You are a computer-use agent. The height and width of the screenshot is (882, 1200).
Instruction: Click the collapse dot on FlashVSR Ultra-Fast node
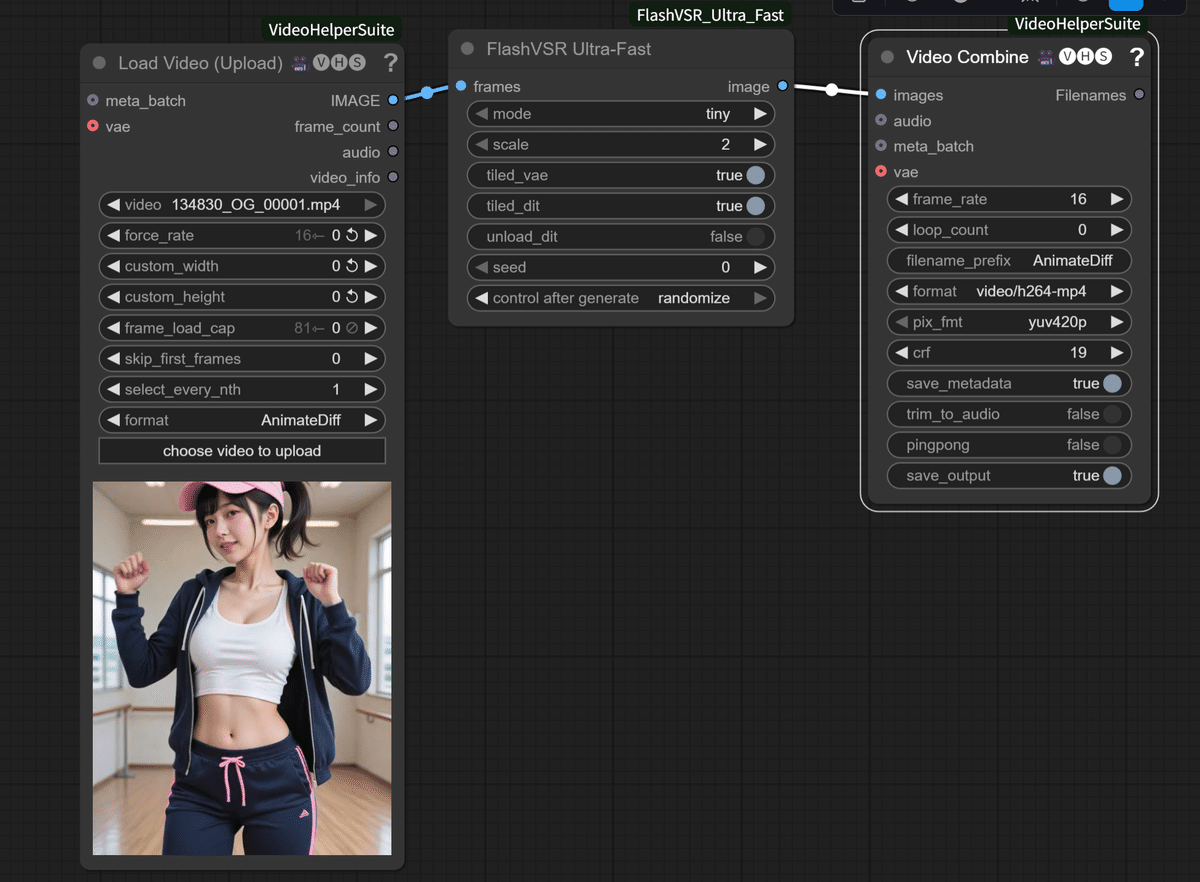[466, 48]
